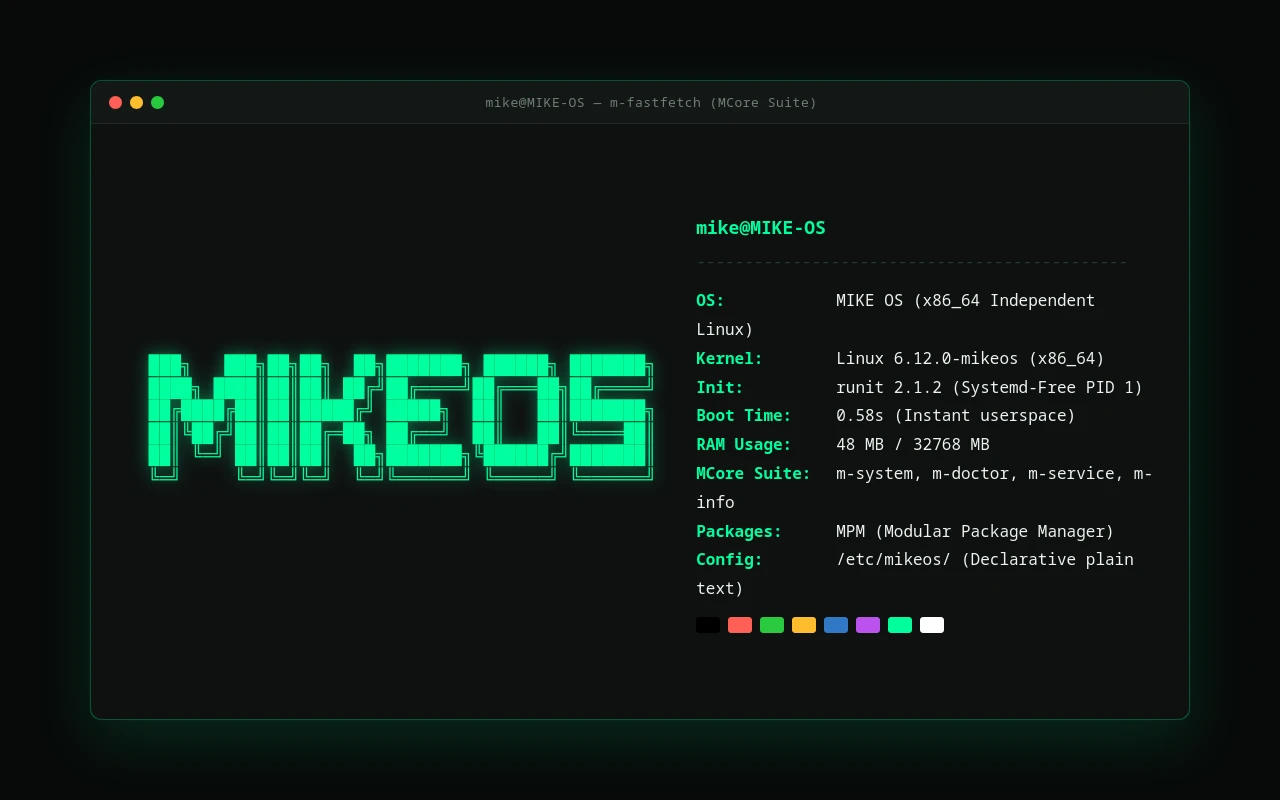Select '/etc/mikeos/ (Declarative plain' text
This screenshot has width=1280, height=800.
[x=985, y=559]
